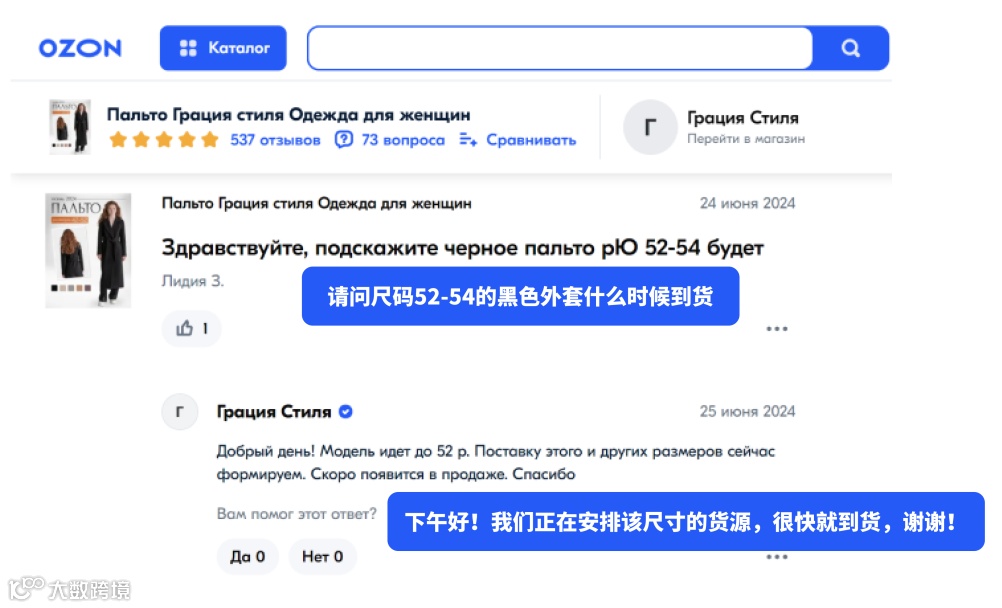Image resolution: width=1002 pixels, height=608 pixels.
Task: Open seller avatar in the answer
Action: point(180,412)
